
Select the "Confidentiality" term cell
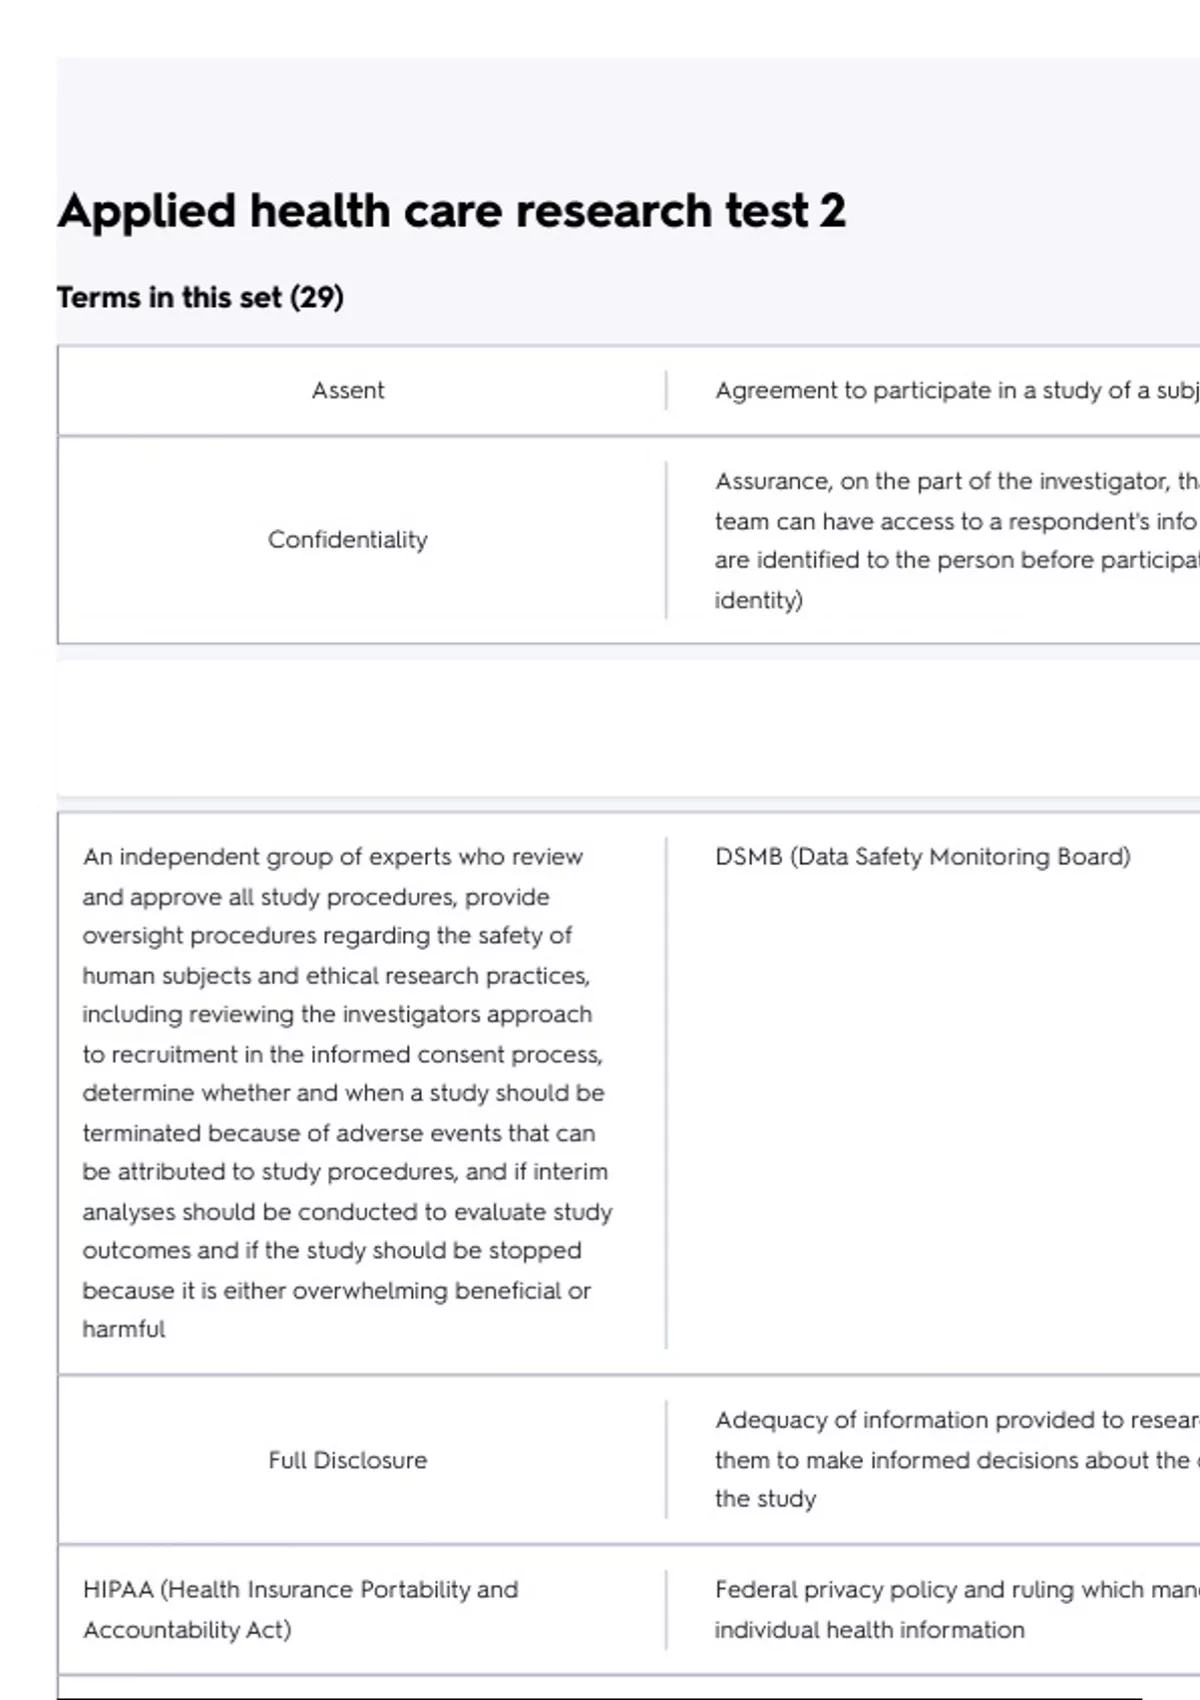pyautogui.click(x=347, y=540)
